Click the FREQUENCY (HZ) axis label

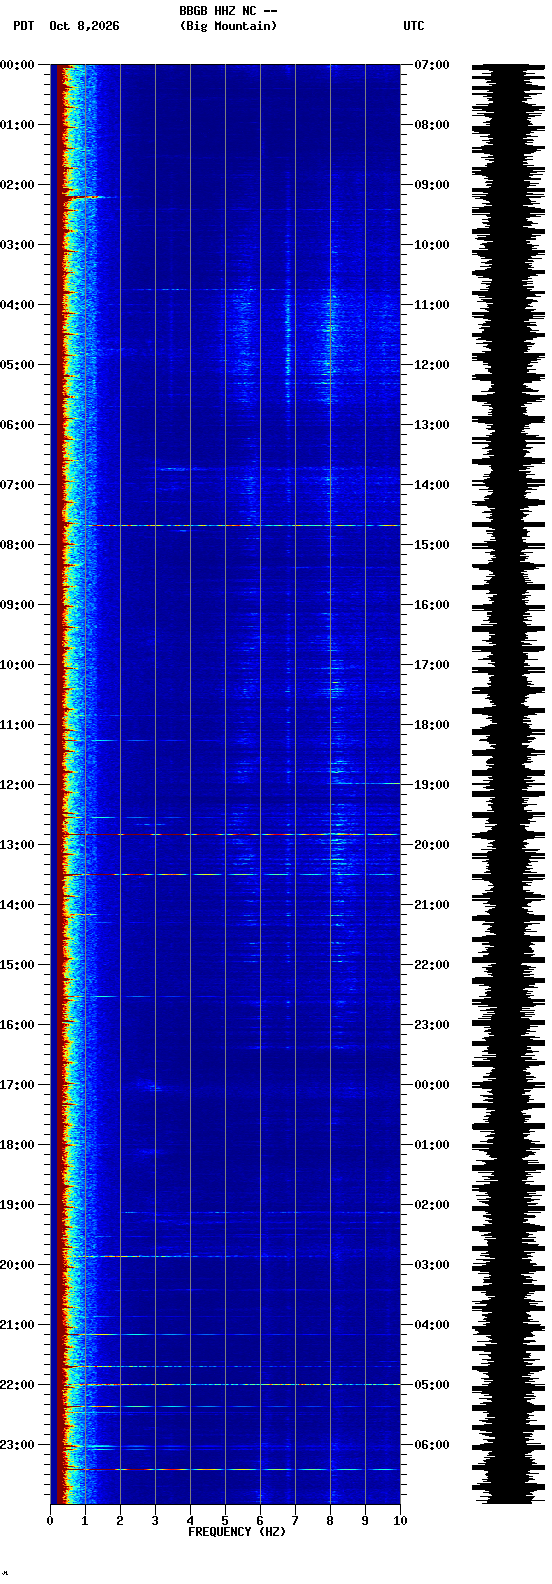(x=237, y=1532)
